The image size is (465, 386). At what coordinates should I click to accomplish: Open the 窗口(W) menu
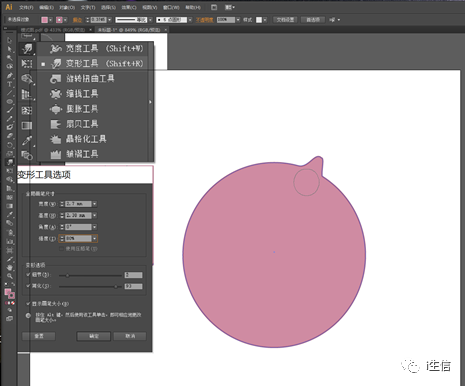[171, 7]
